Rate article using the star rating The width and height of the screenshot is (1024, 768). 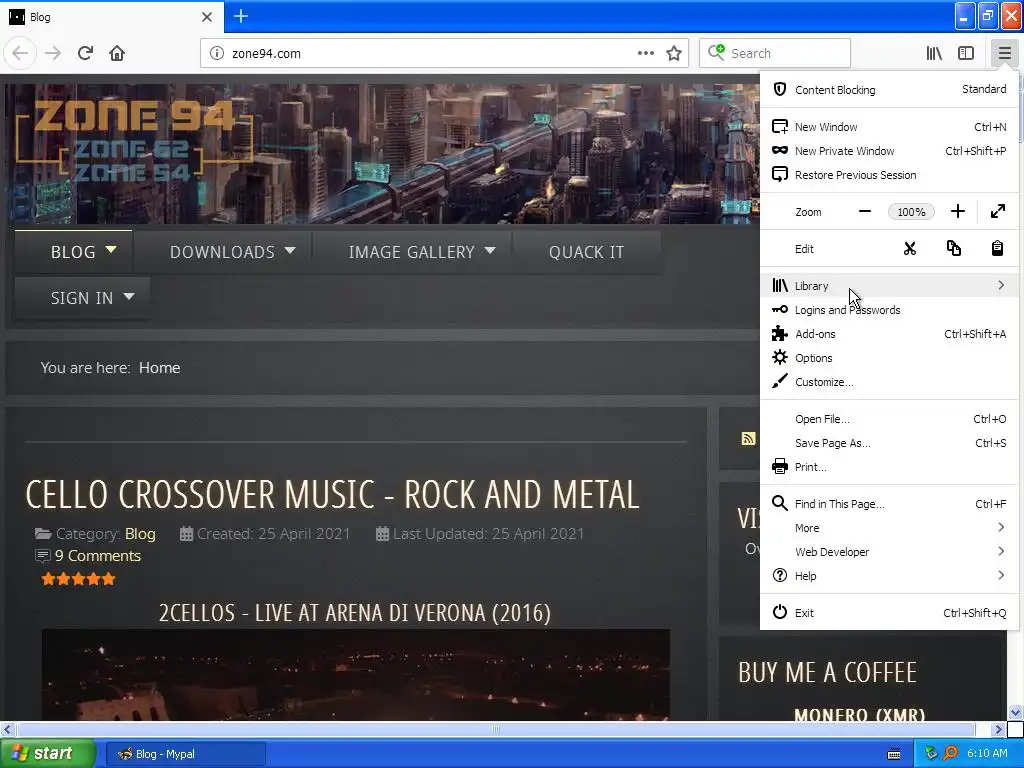point(78,579)
